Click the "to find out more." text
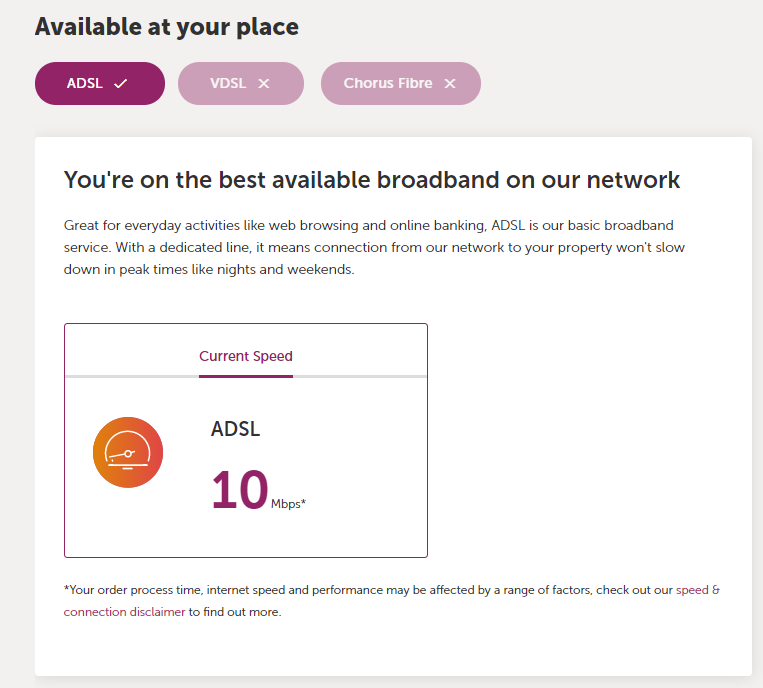Screen dimensions: 763x688 tap(235, 612)
